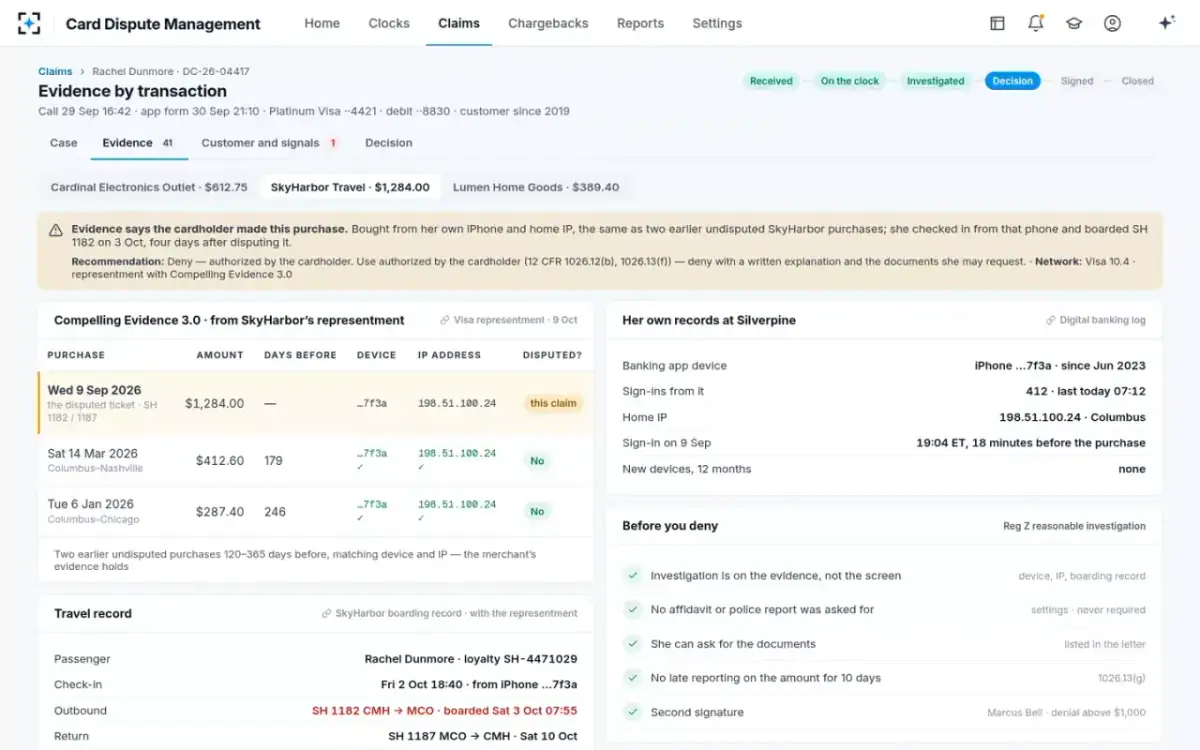
Task: Open notifications bell
Action: 1036,23
